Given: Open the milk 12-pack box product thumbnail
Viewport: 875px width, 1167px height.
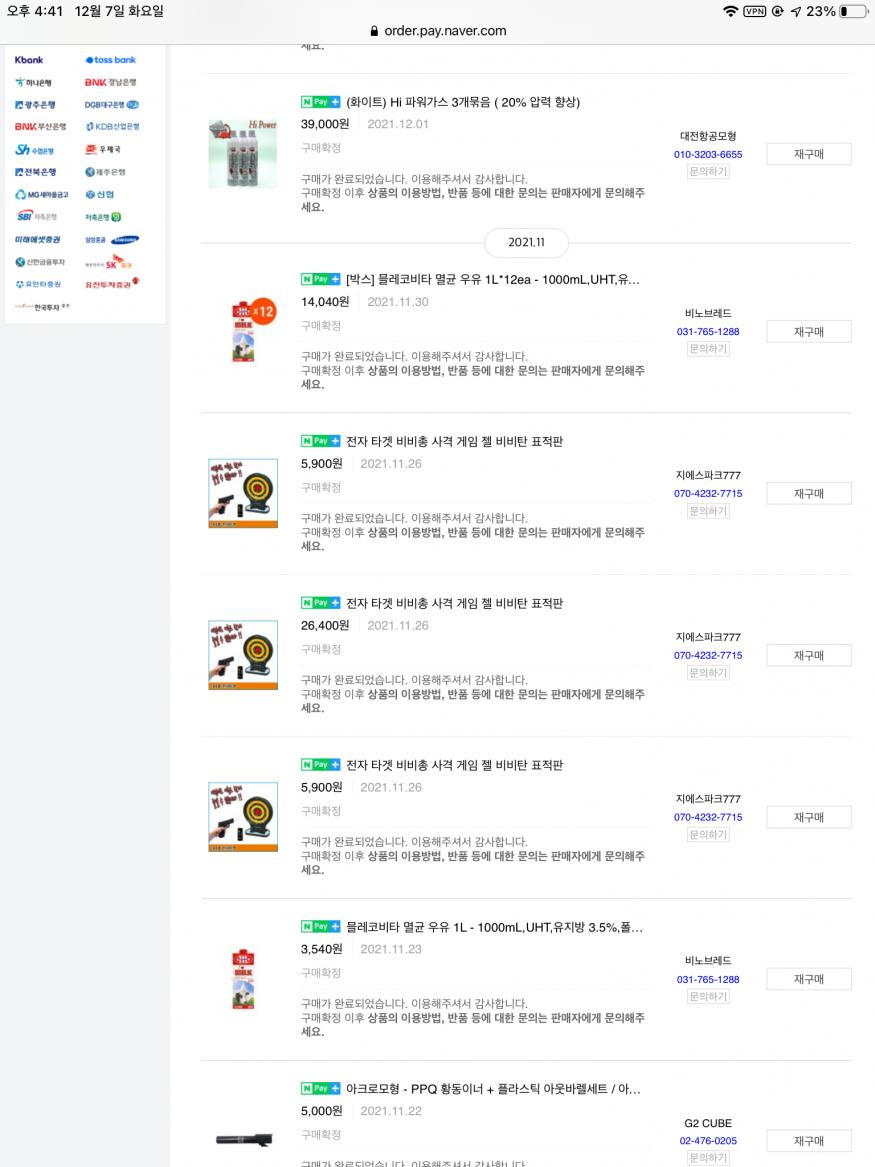Looking at the screenshot, I should click(243, 331).
